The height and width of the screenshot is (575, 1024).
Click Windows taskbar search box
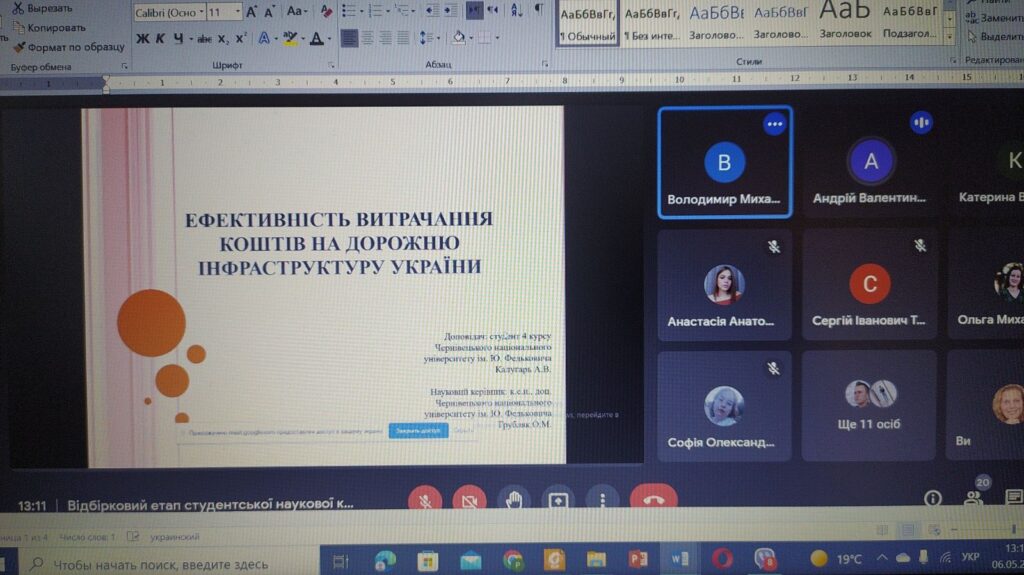170,564
